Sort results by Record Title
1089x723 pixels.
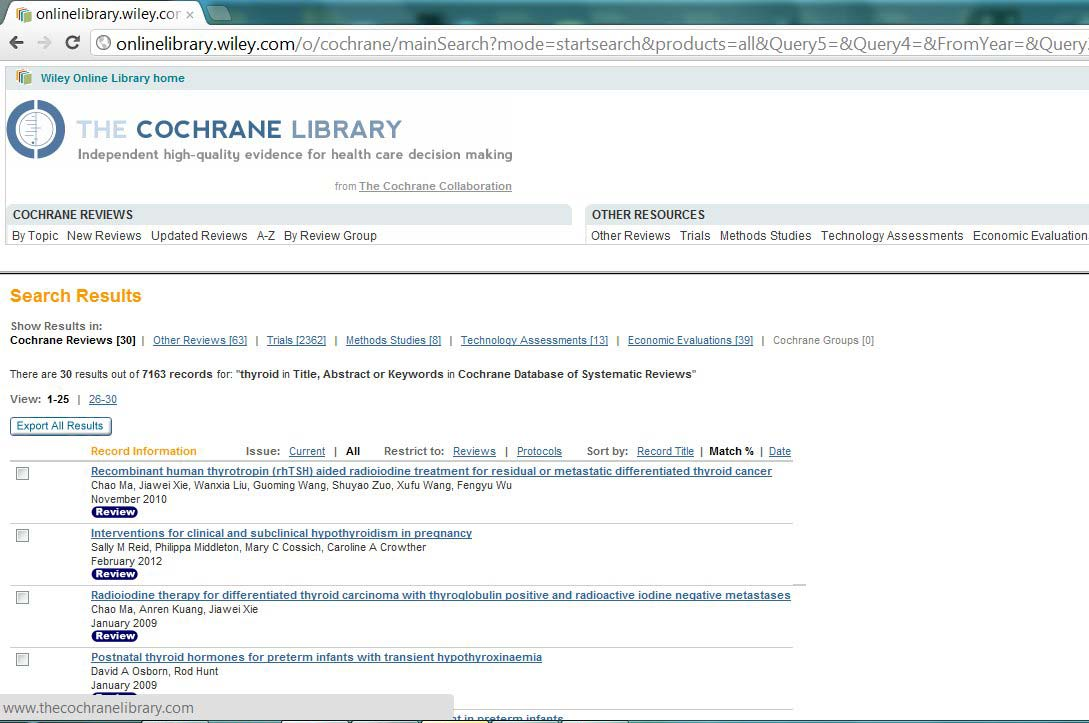pyautogui.click(x=665, y=451)
